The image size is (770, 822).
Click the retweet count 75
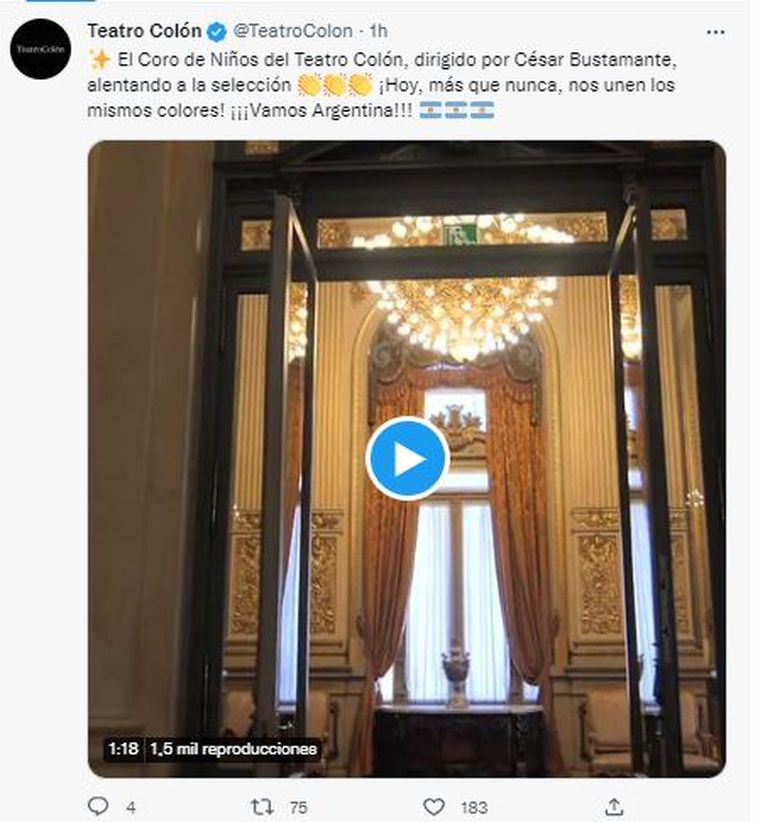(x=298, y=808)
